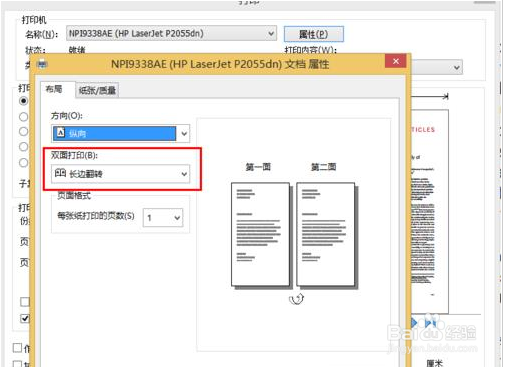This screenshot has width=505, height=367.
Task: Click the 第二面 page preview thumbnail
Action: [x=326, y=234]
